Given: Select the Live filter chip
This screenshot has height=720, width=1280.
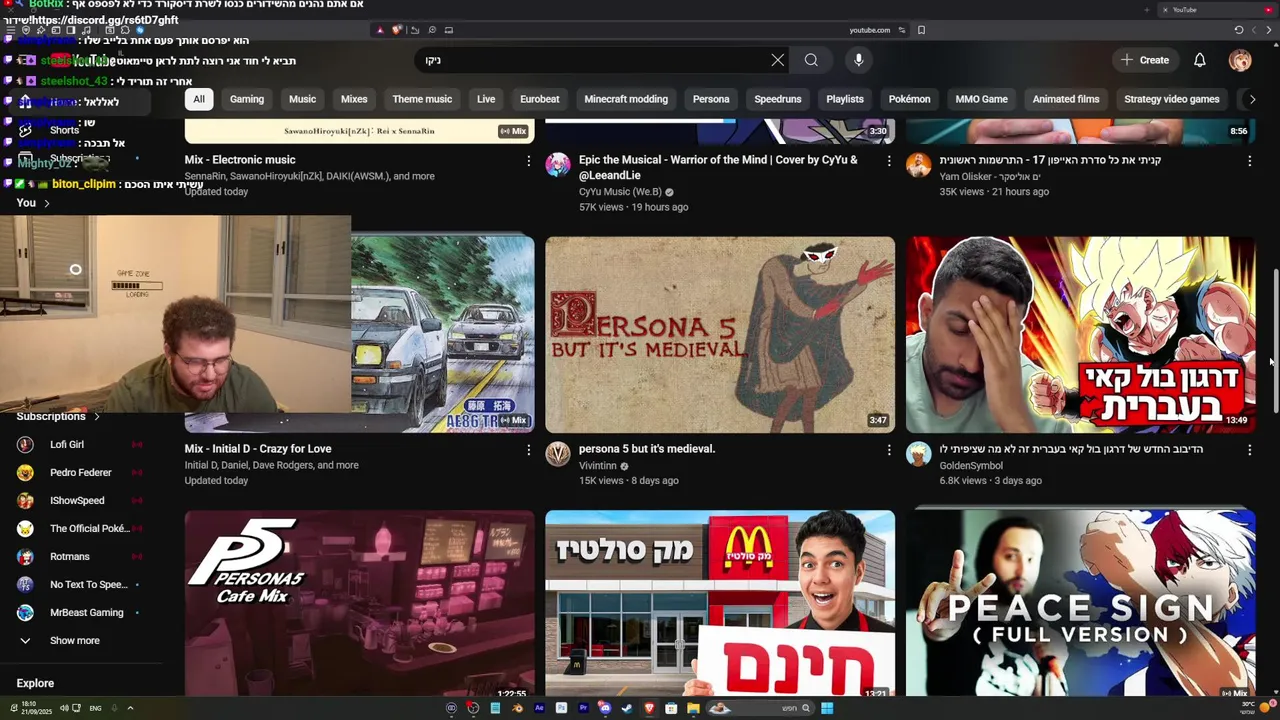Looking at the screenshot, I should pos(486,99).
